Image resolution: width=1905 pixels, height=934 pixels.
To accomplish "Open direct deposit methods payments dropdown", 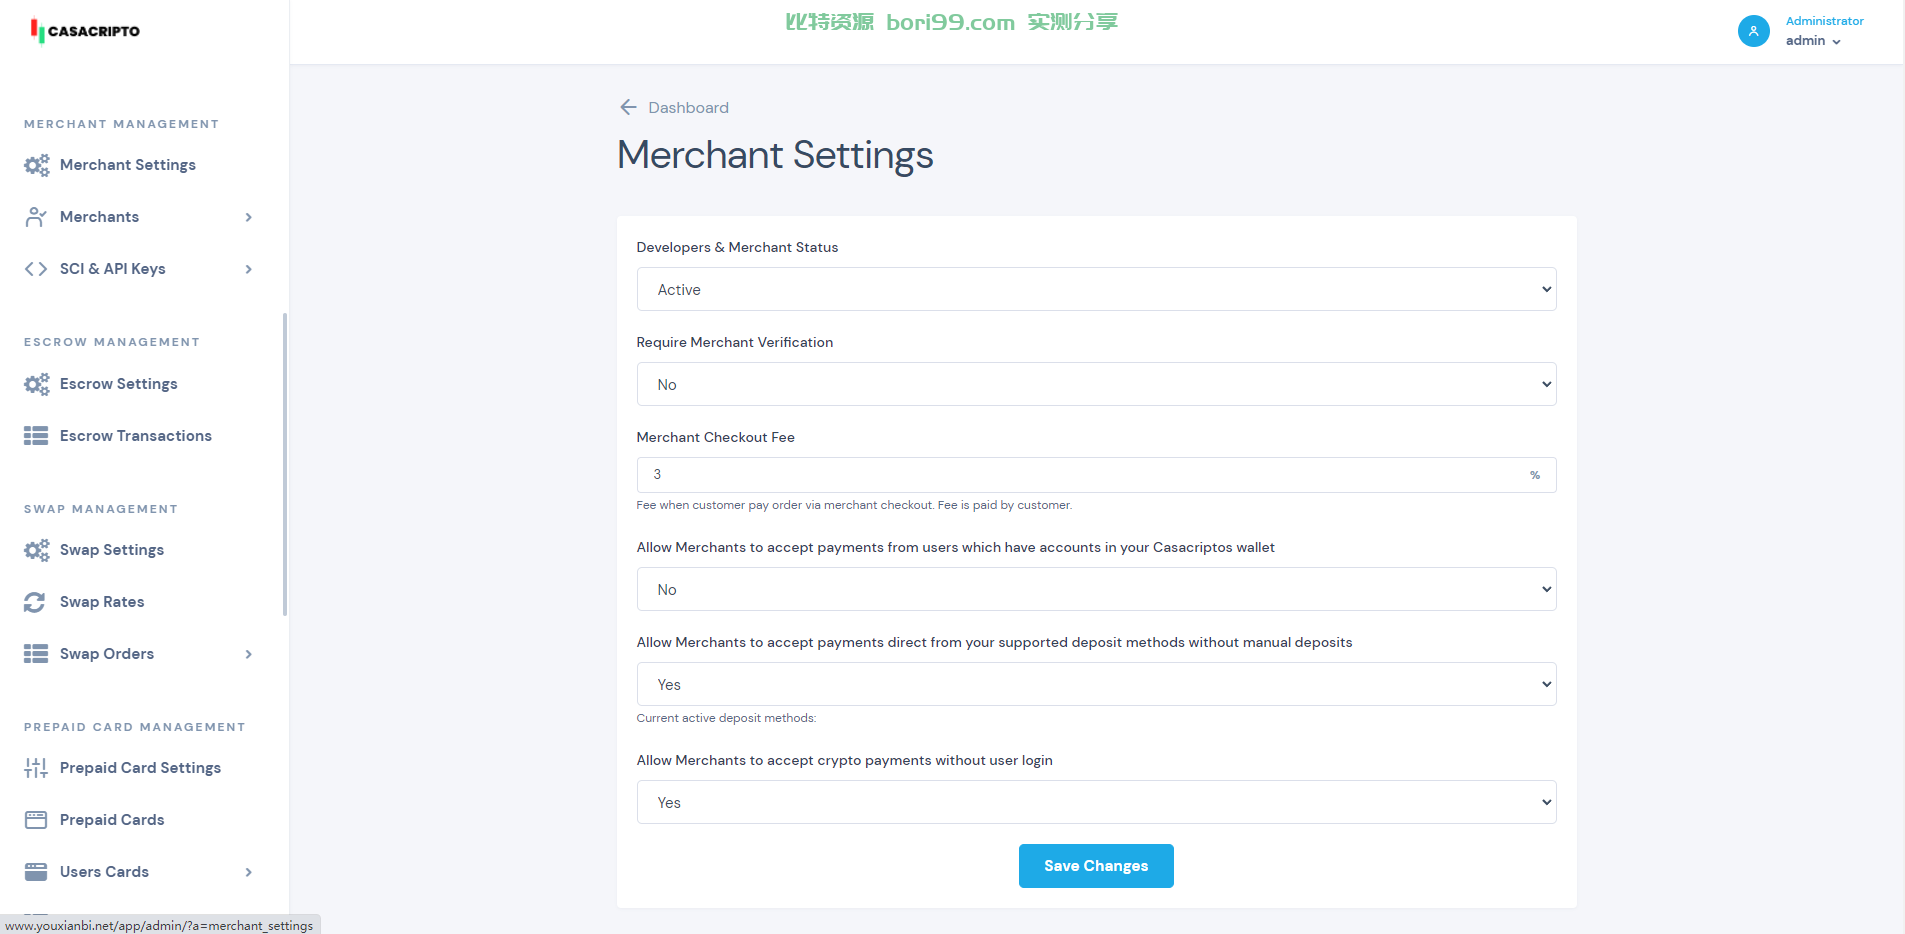I will [1096, 684].
